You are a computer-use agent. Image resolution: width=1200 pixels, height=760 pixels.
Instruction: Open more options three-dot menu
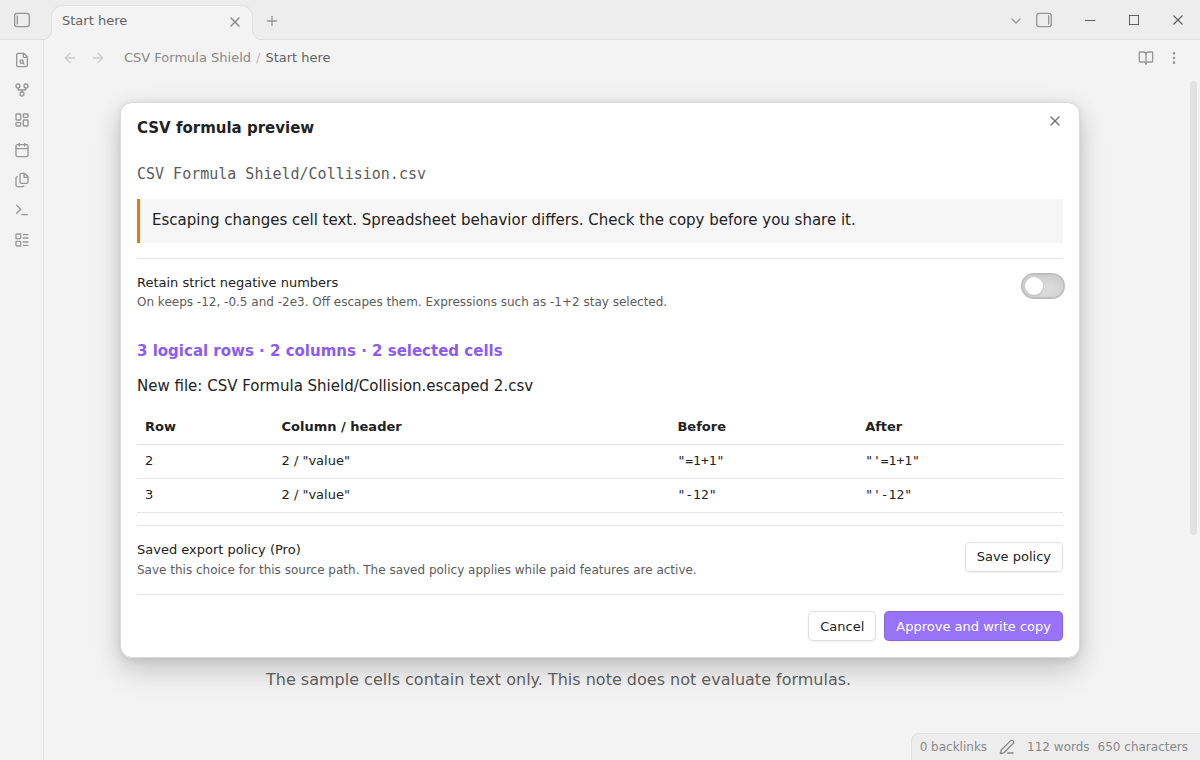[1174, 58]
